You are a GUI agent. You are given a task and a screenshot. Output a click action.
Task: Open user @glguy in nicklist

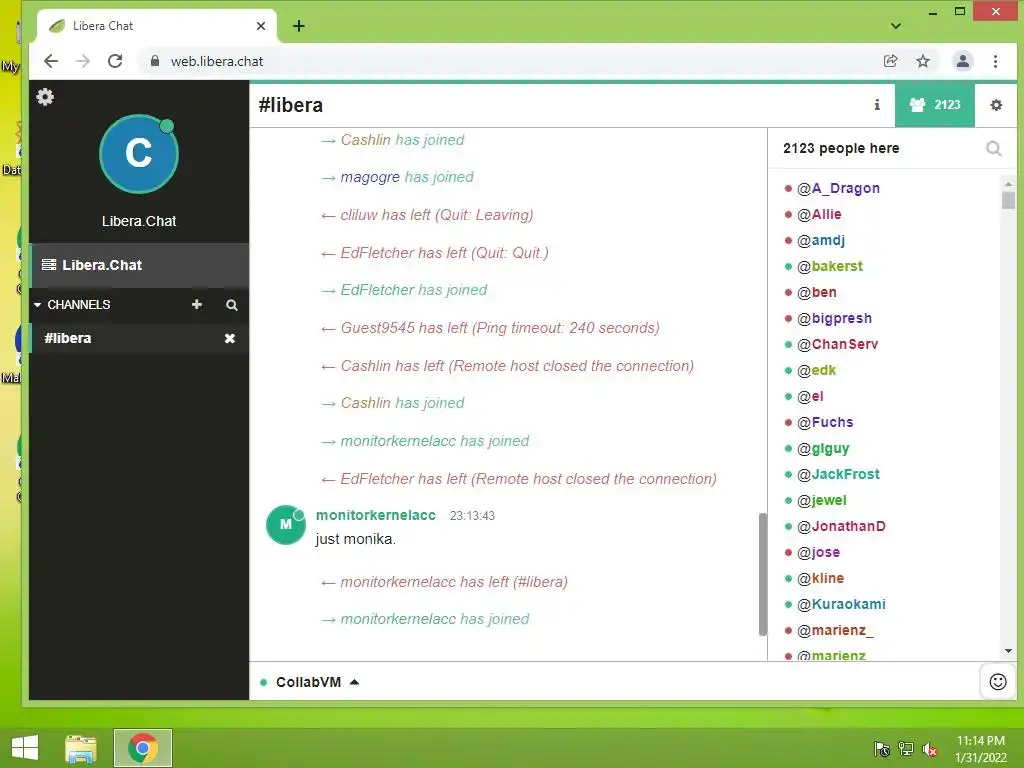(x=823, y=449)
